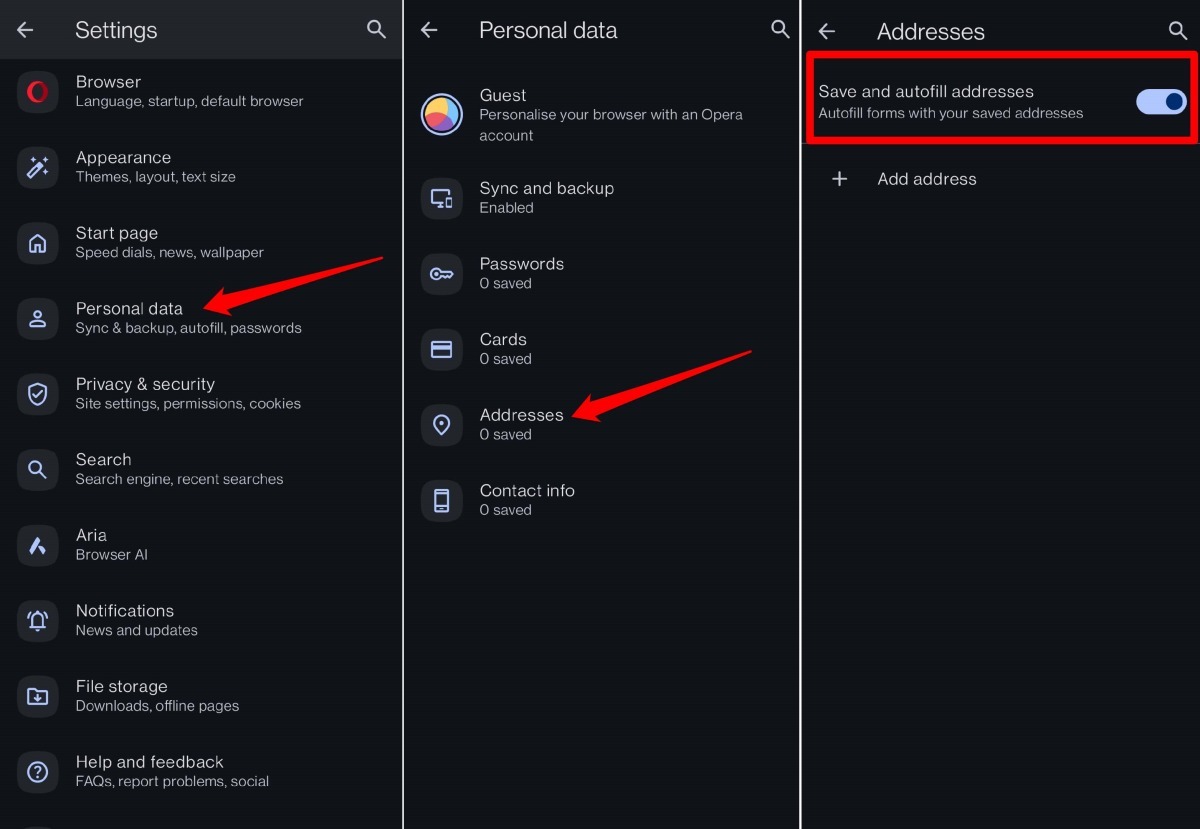Open Sync and backup
1200x829 pixels.
602,198
